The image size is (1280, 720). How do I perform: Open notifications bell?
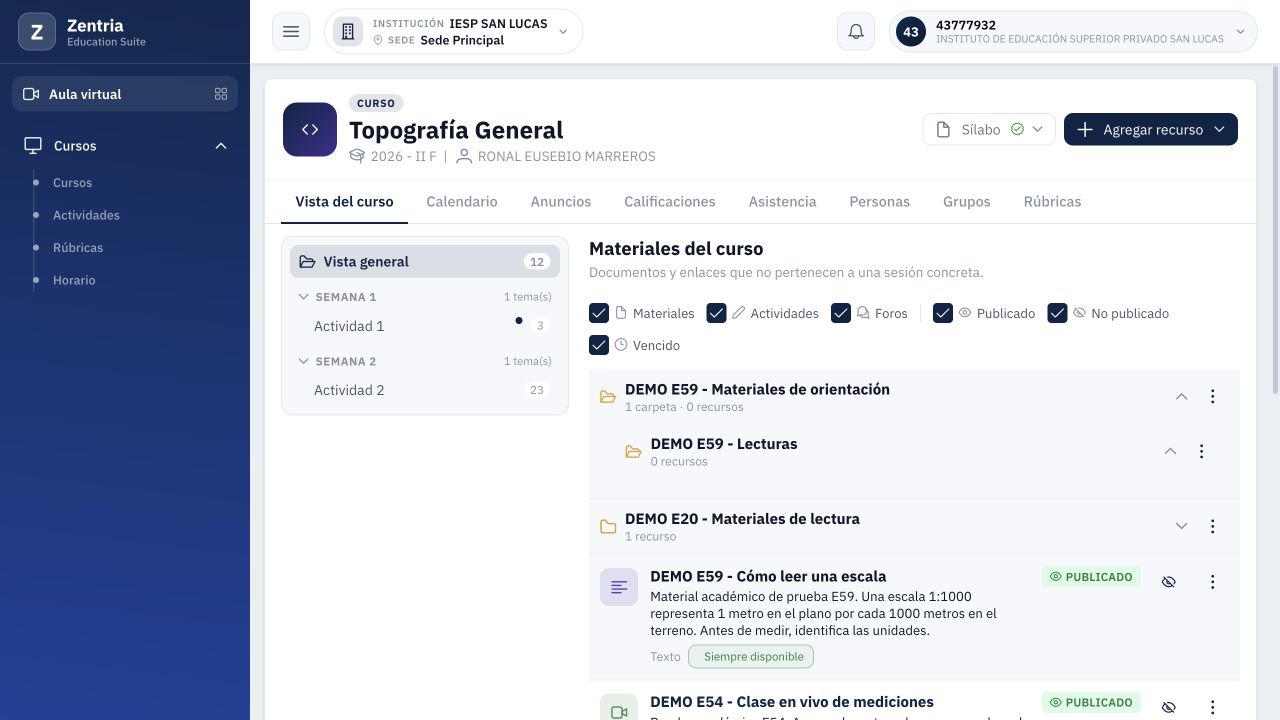(x=856, y=32)
